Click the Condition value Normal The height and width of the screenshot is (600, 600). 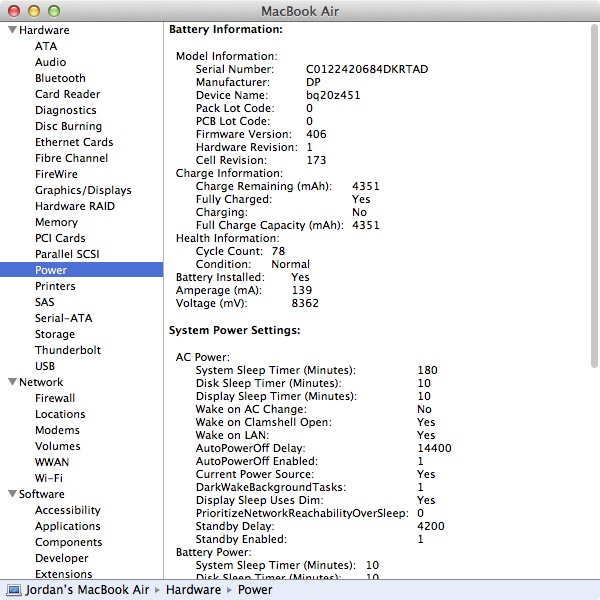(290, 264)
